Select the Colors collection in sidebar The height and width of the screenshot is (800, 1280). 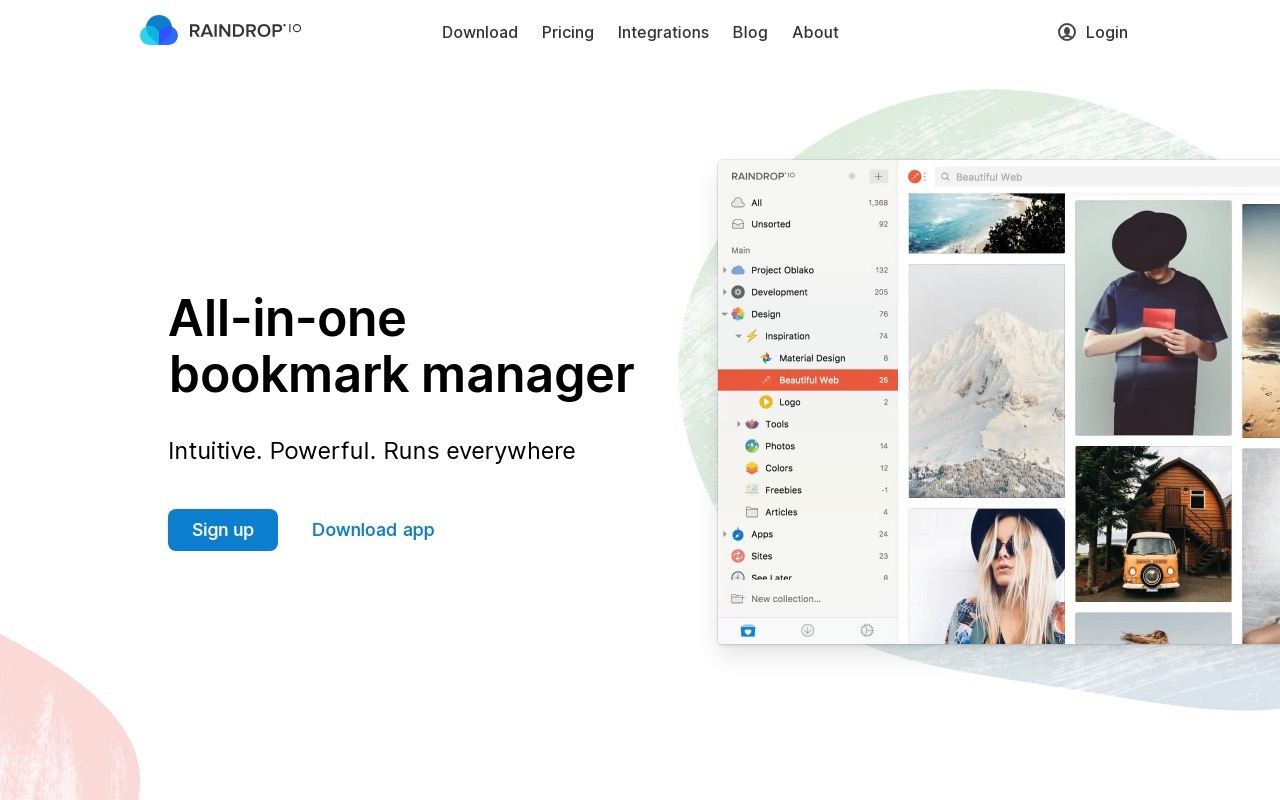click(779, 468)
